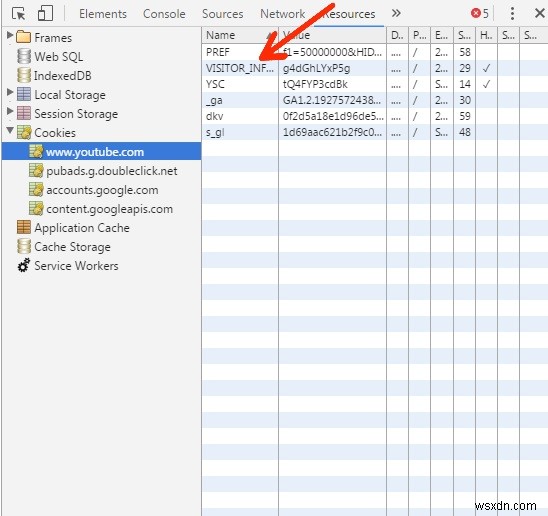Click the pubads.g.doubleclick.net cookie icon

click(x=36, y=170)
